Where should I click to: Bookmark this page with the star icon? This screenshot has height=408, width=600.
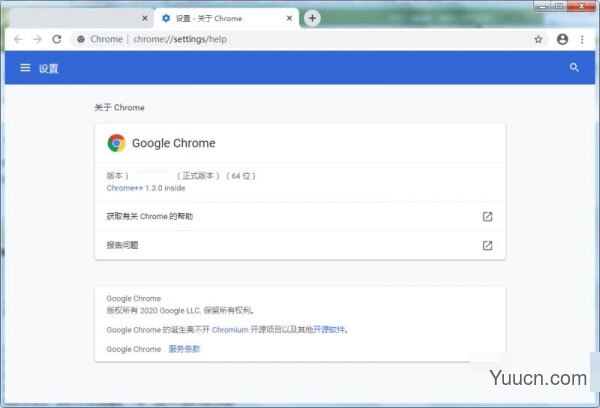[x=538, y=39]
